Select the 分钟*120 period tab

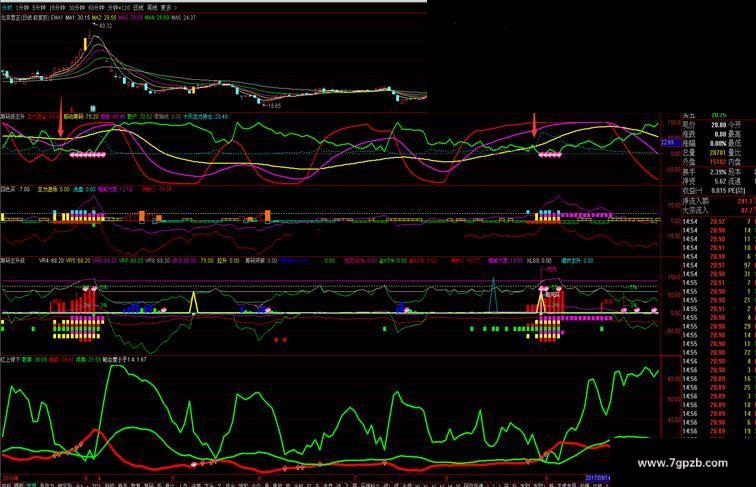pyautogui.click(x=119, y=8)
